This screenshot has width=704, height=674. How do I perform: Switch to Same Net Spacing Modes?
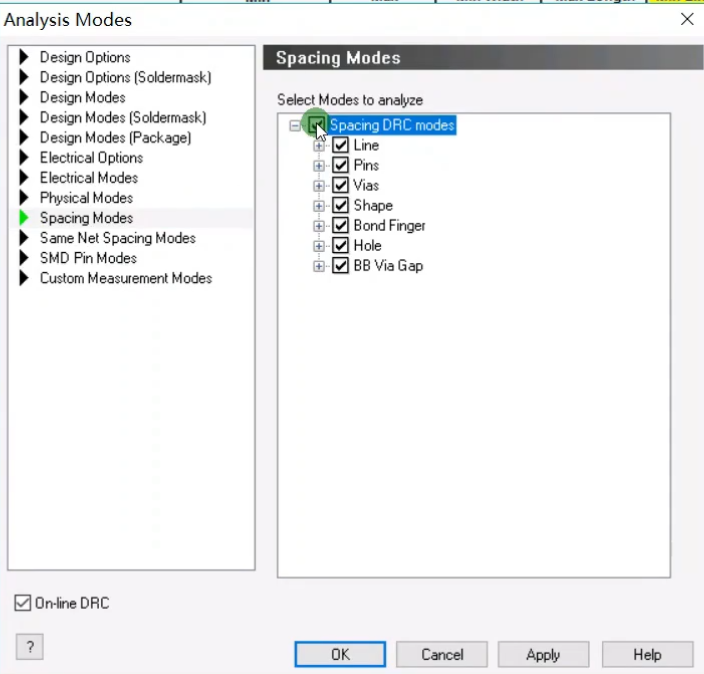(118, 238)
